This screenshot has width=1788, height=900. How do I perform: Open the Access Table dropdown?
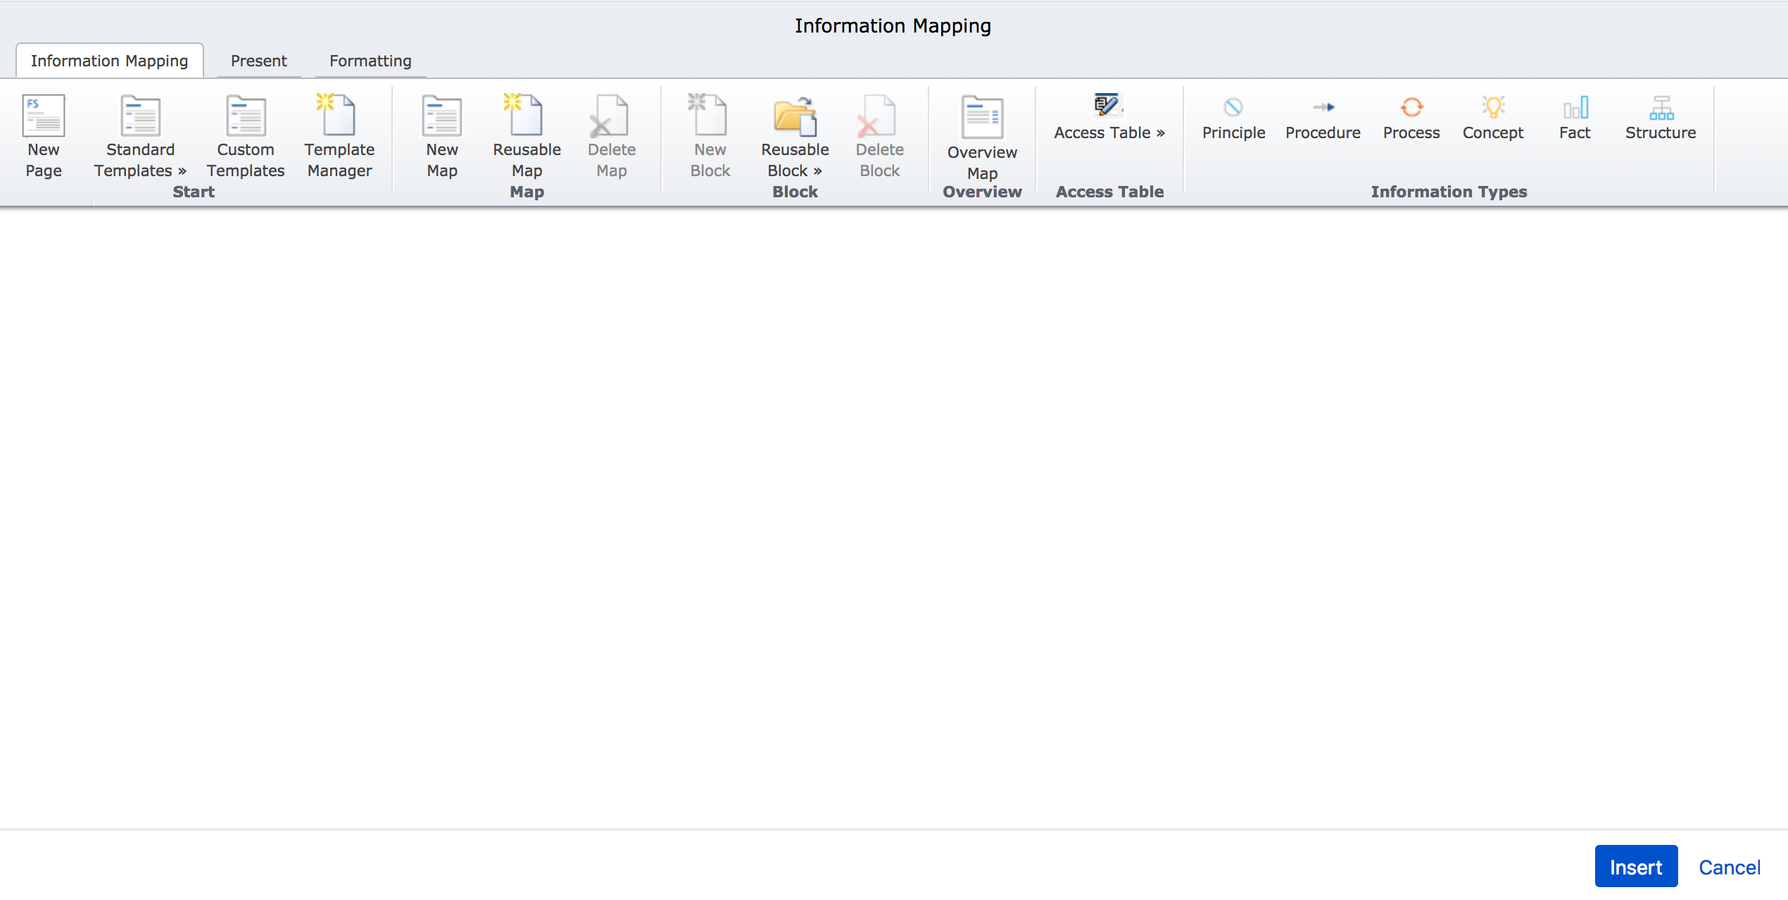pyautogui.click(x=1109, y=118)
